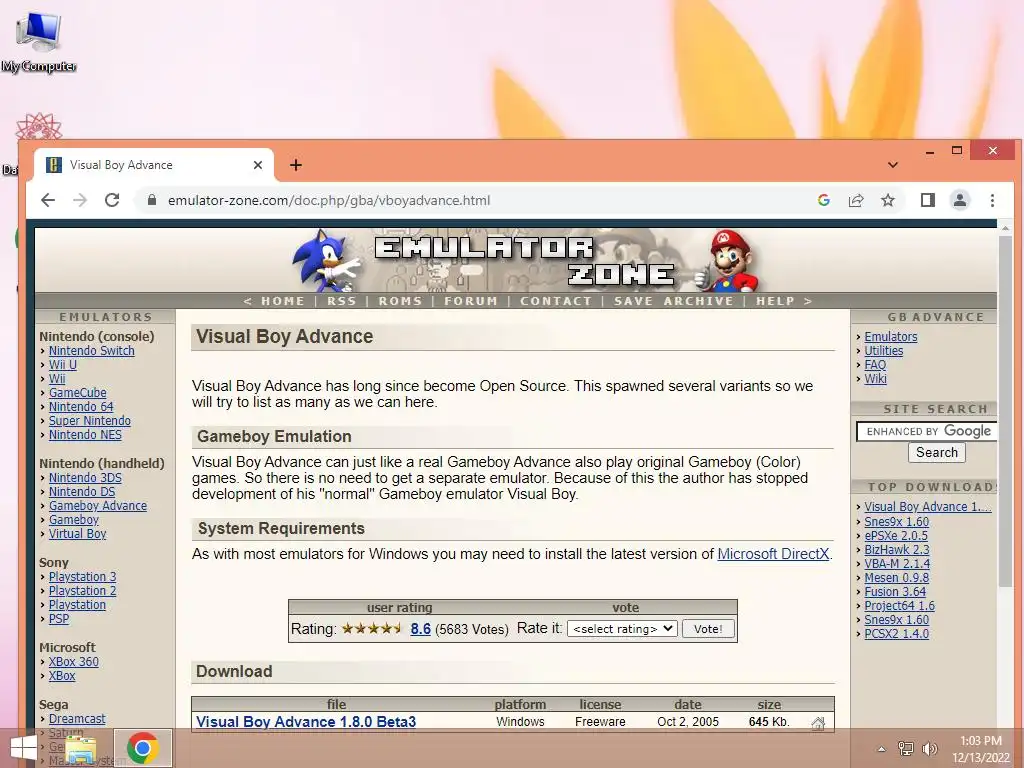Open GB Advance Utilities link
Image resolution: width=1024 pixels, height=768 pixels.
(x=884, y=351)
